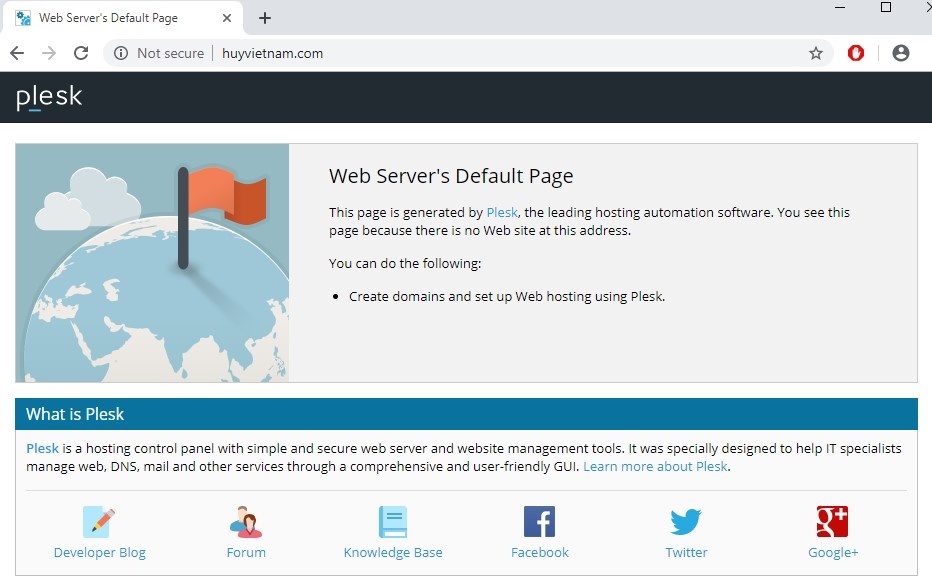The width and height of the screenshot is (932, 588).
Task: Open the Forum people icon
Action: [x=246, y=522]
